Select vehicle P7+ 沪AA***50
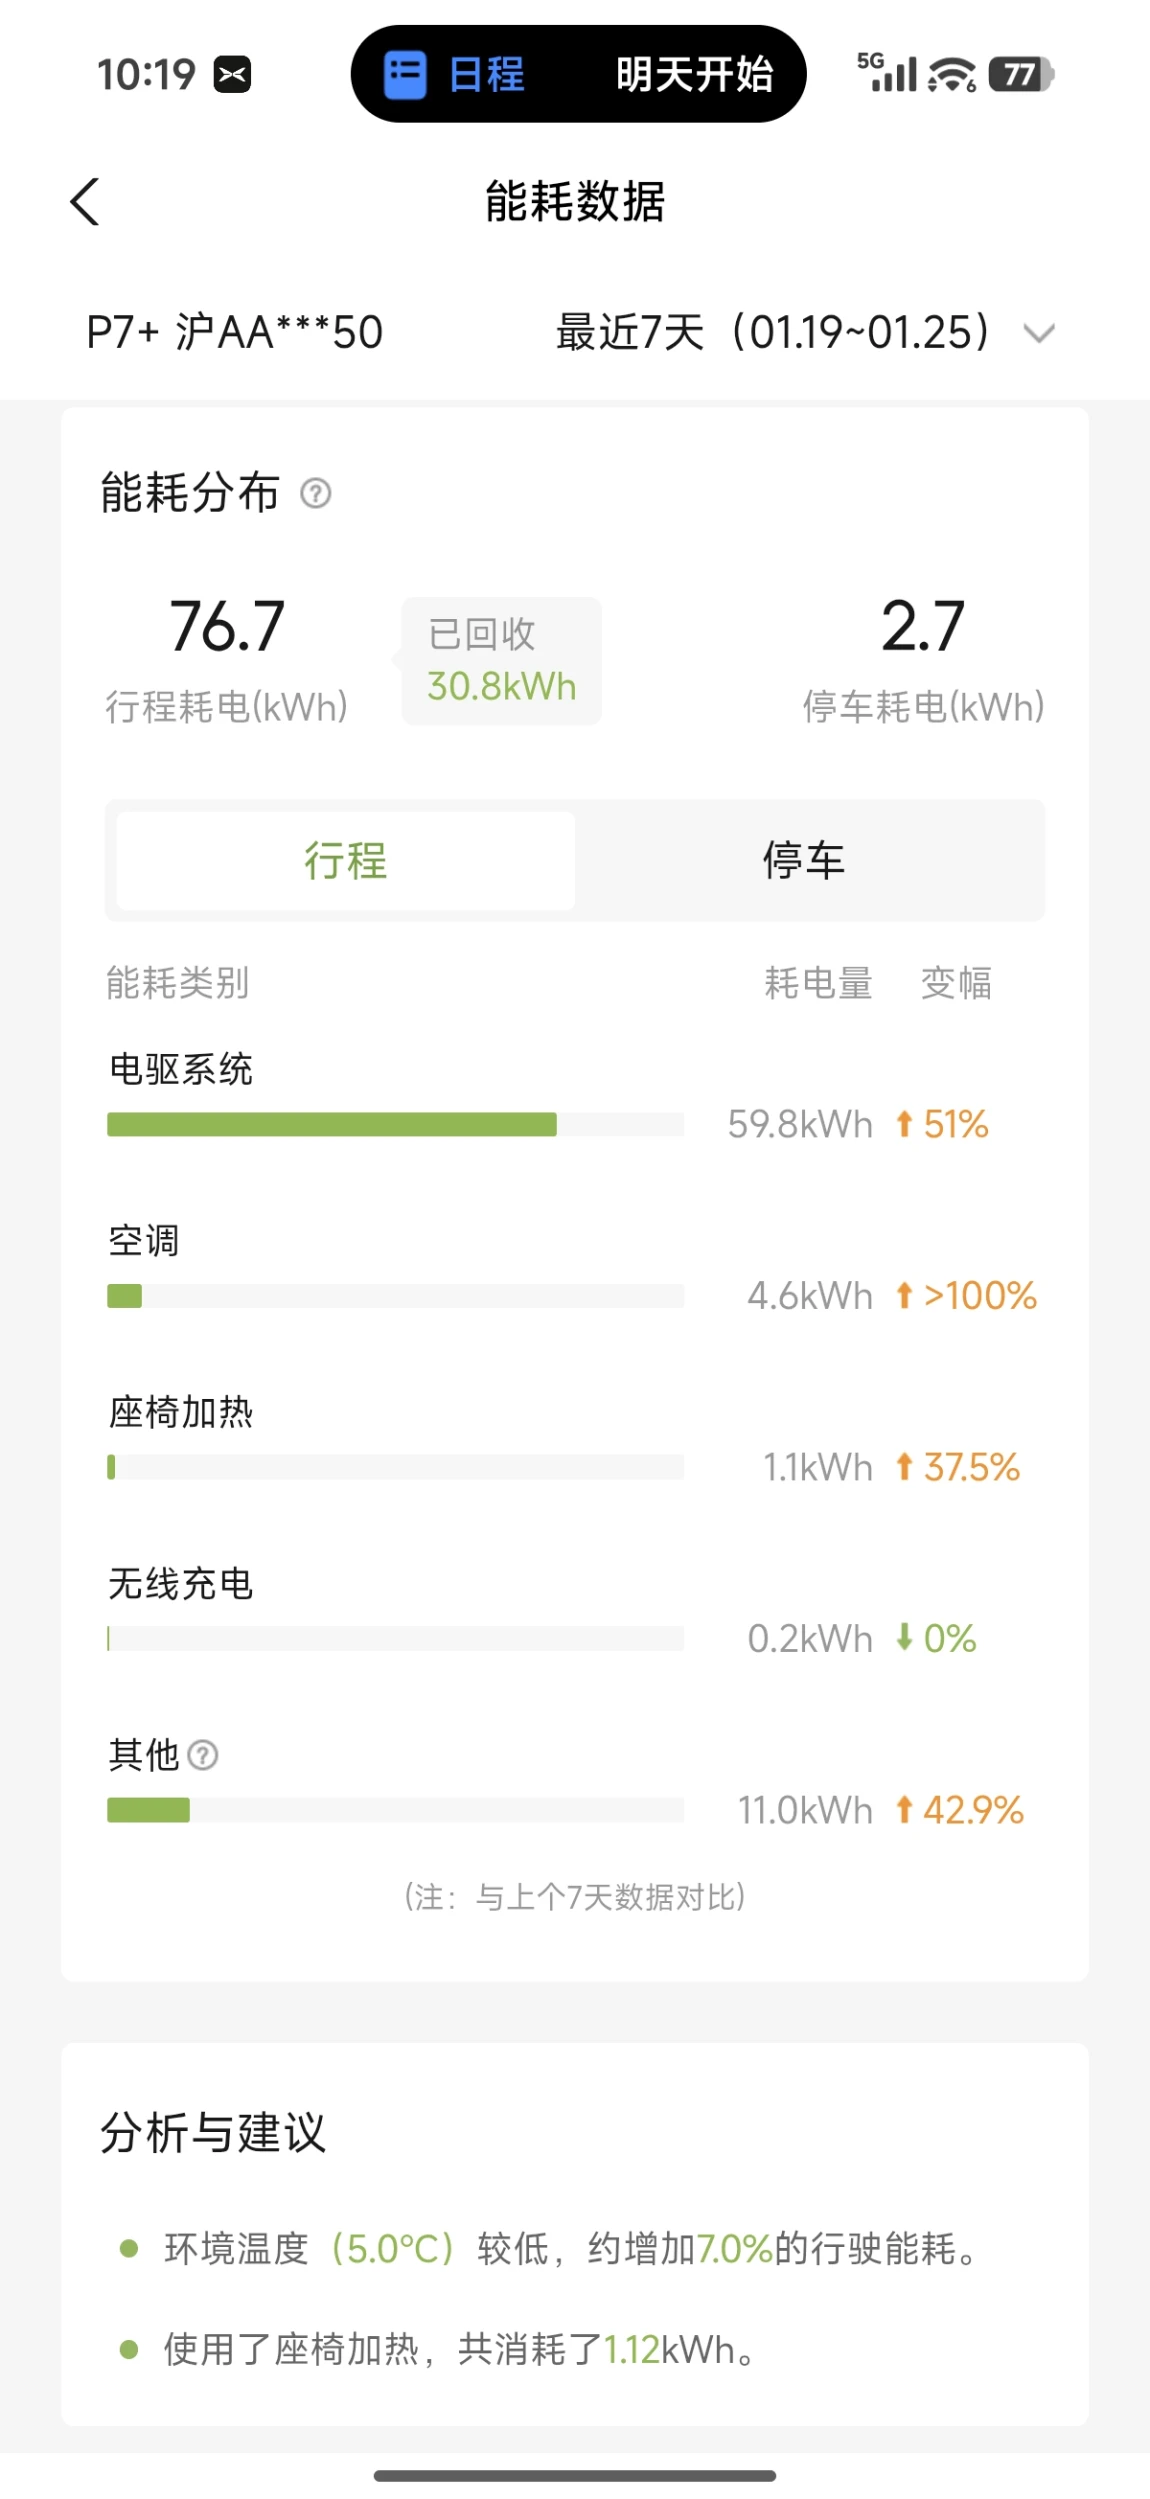This screenshot has height=2499, width=1150. (235, 332)
